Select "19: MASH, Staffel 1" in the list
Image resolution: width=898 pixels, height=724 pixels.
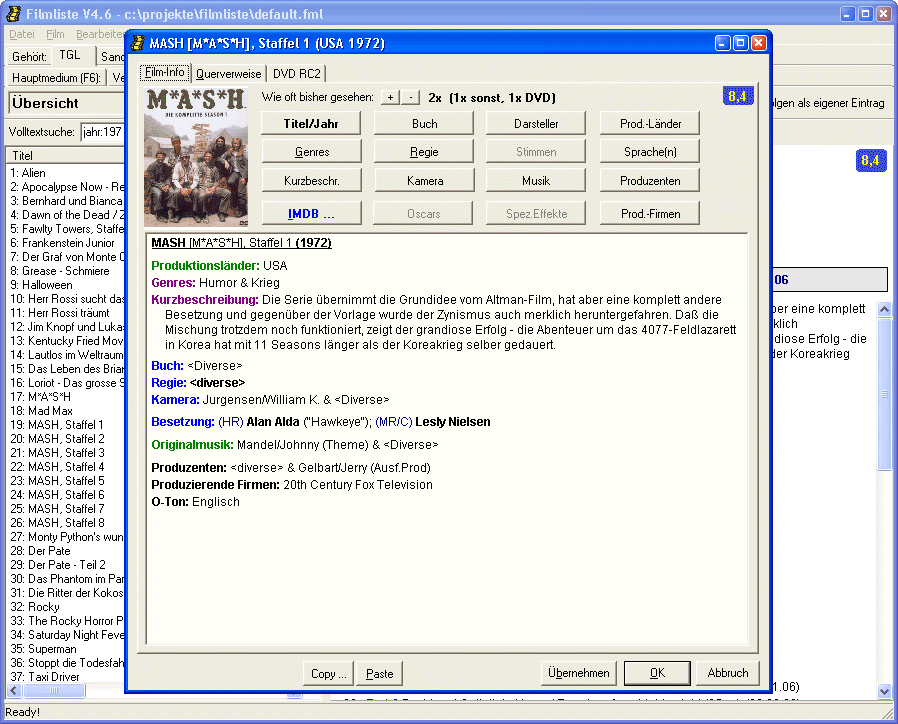point(57,425)
